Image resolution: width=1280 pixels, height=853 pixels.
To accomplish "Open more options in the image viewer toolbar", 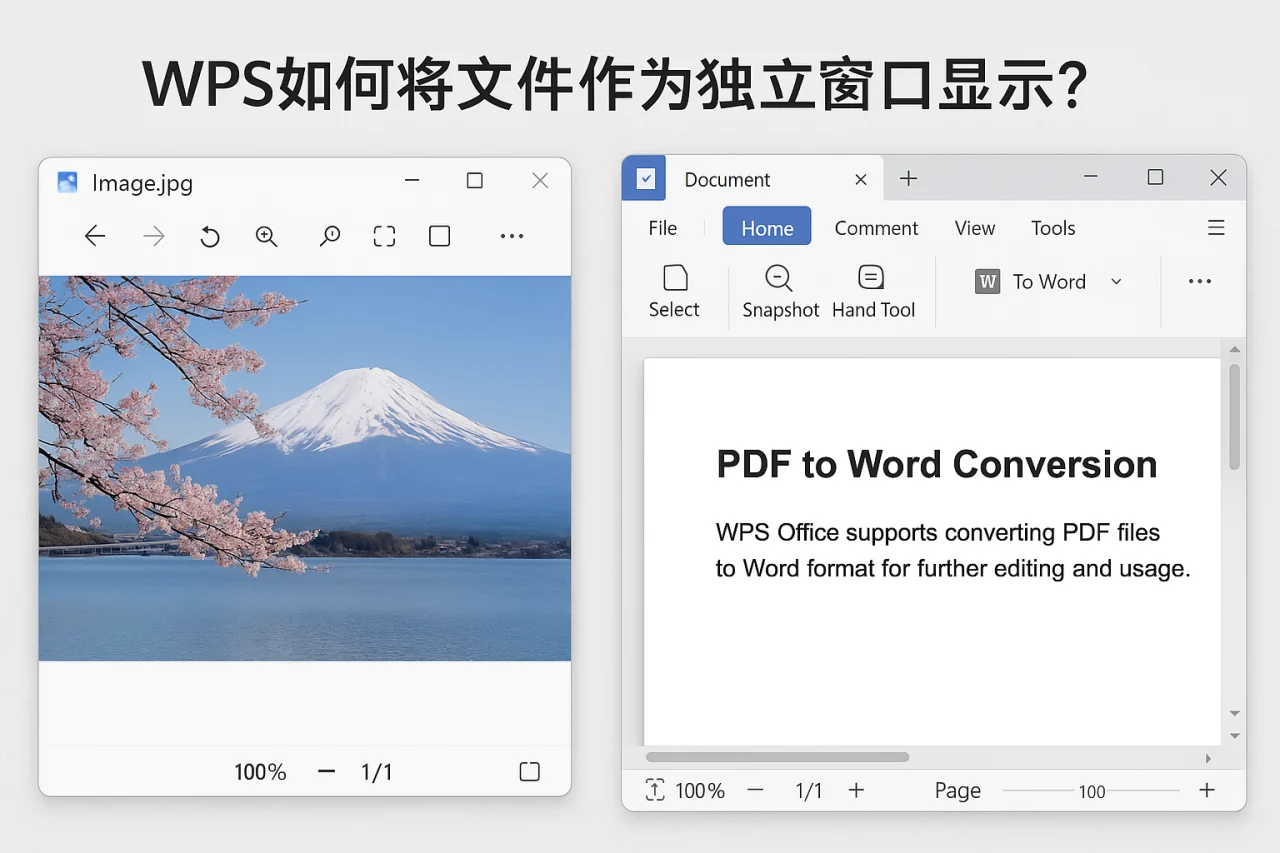I will pyautogui.click(x=511, y=236).
